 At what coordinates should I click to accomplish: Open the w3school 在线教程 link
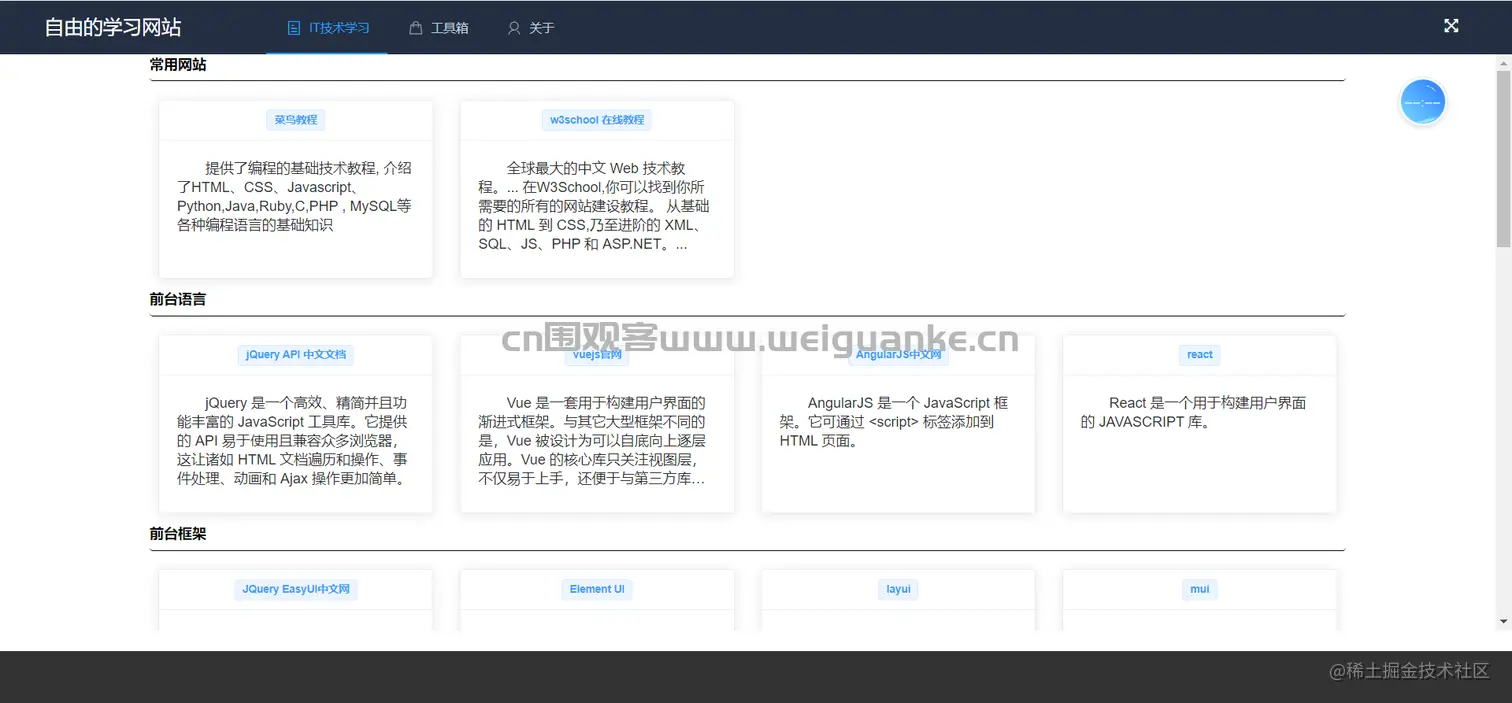pyautogui.click(x=597, y=120)
